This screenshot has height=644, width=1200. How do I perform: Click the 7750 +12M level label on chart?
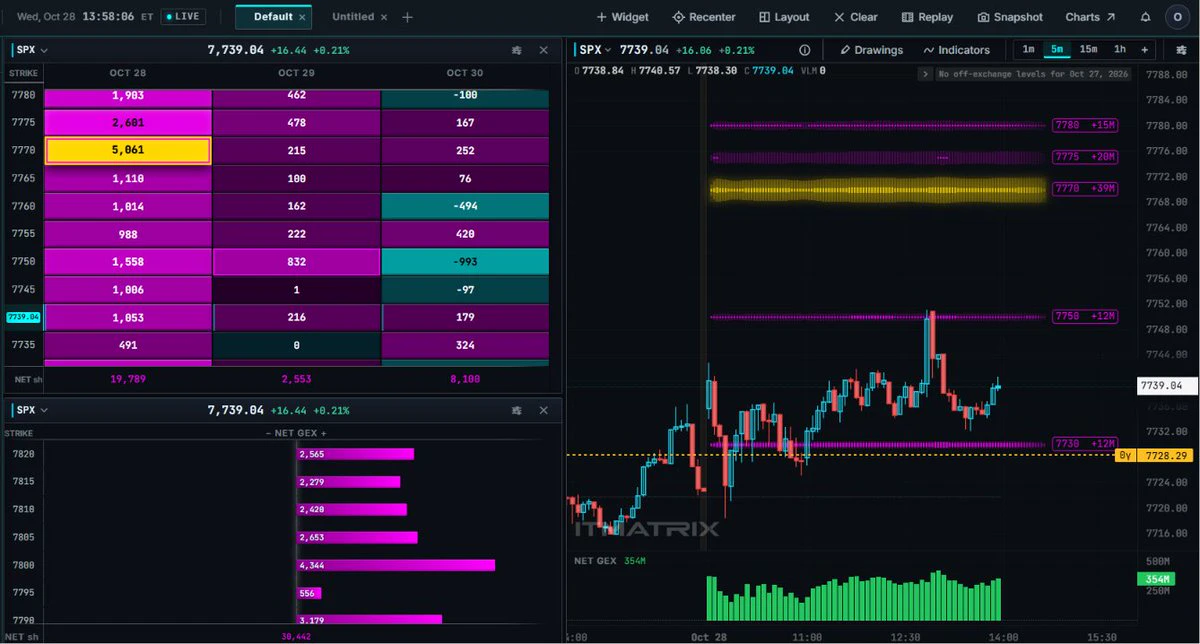click(1083, 317)
